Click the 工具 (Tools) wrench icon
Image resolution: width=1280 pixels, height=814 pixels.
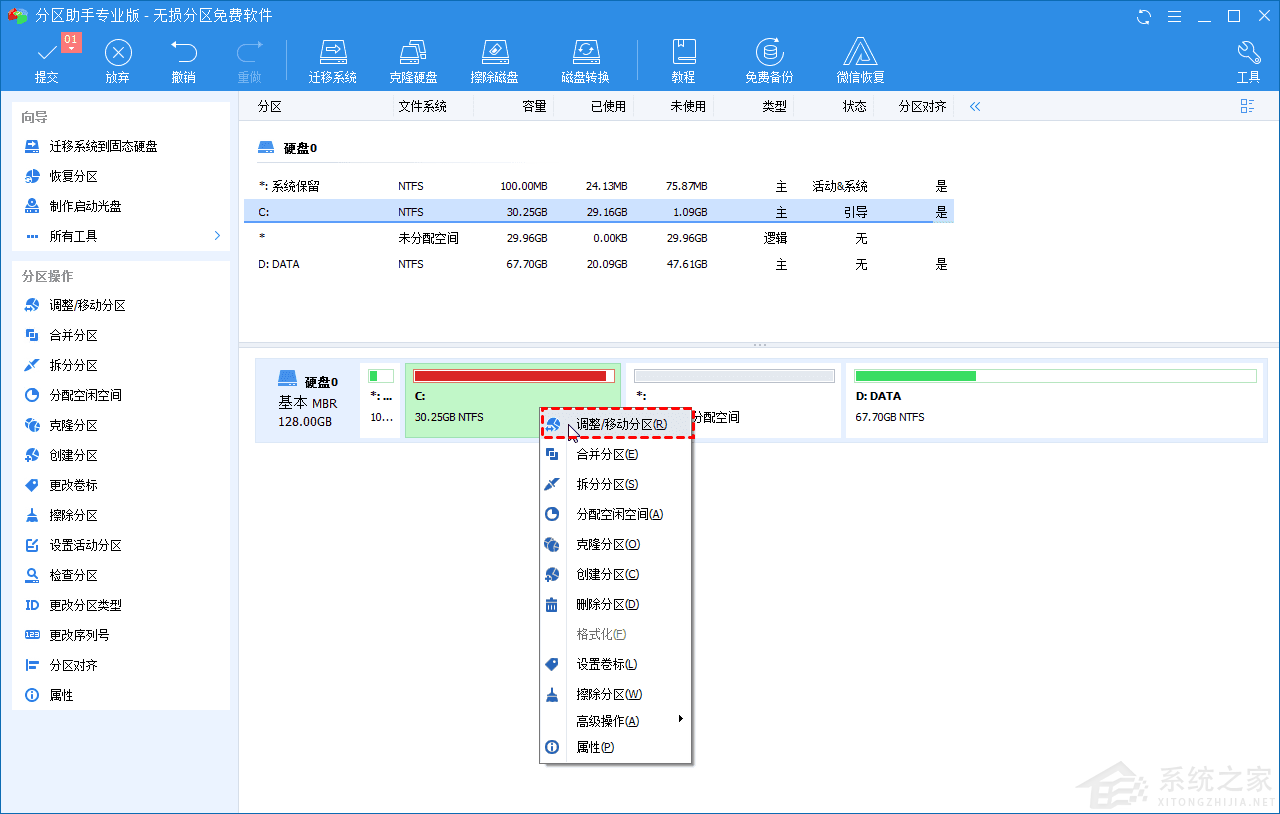click(x=1248, y=58)
